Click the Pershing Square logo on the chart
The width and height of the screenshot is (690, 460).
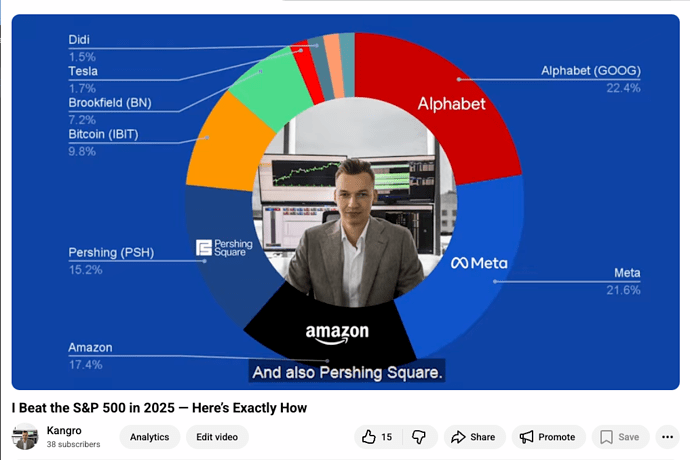pyautogui.click(x=224, y=248)
